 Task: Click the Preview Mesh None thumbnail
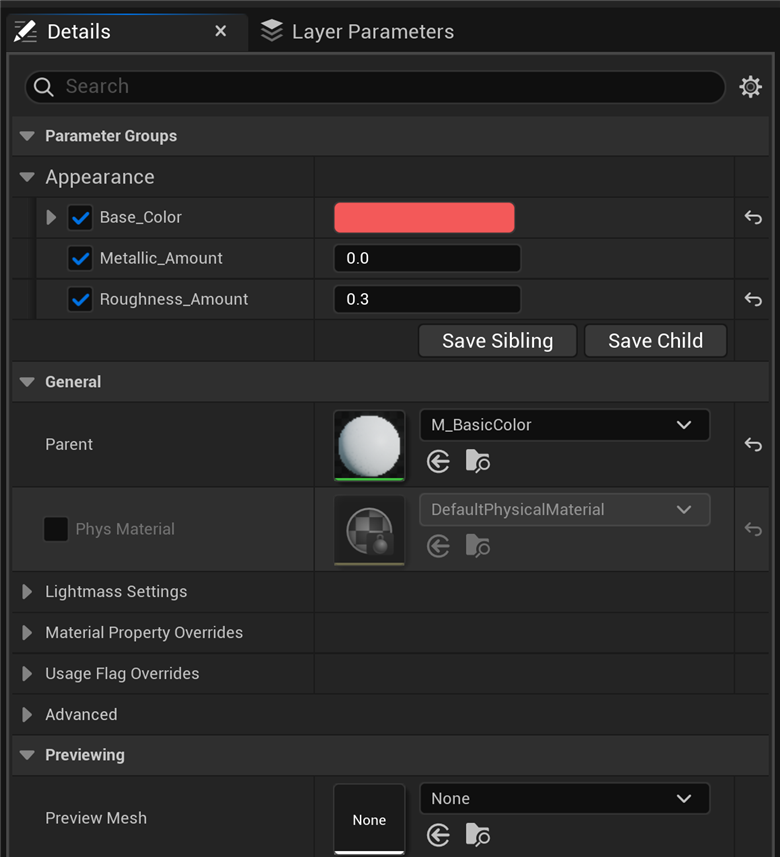370,819
